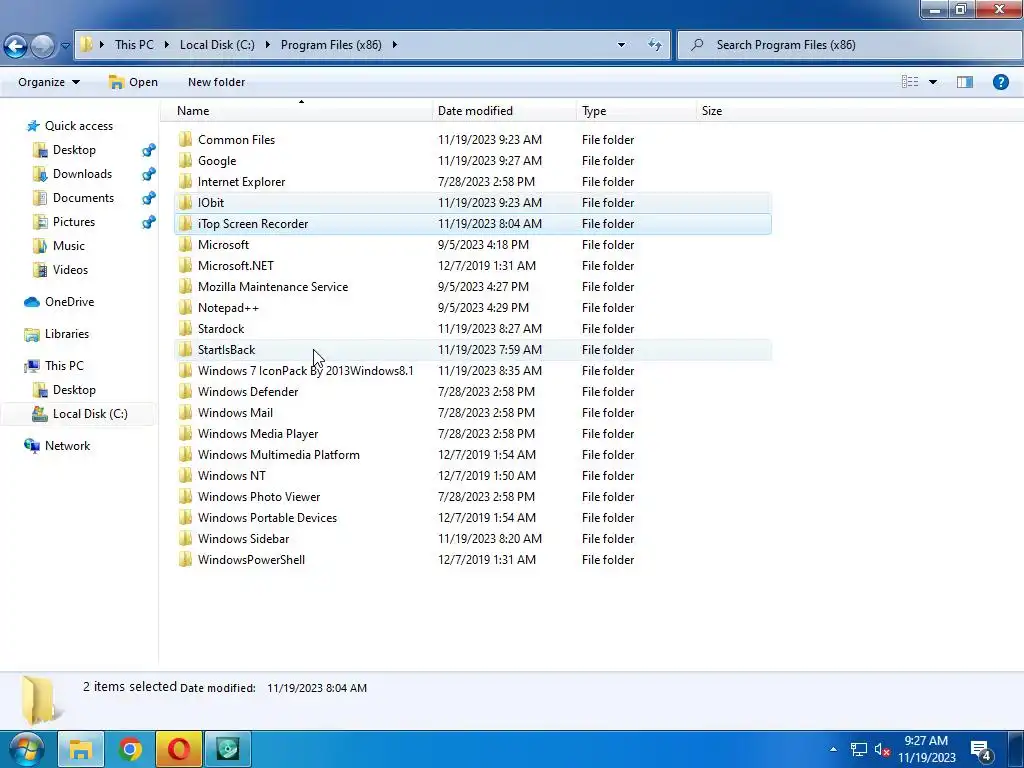Open the recent locations dropdown arrow
This screenshot has width=1024, height=768.
[x=65, y=46]
